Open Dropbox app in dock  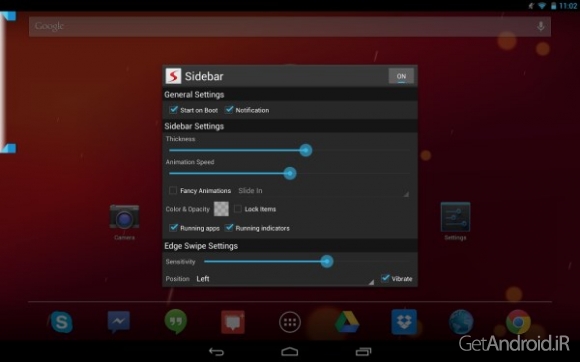tap(404, 322)
